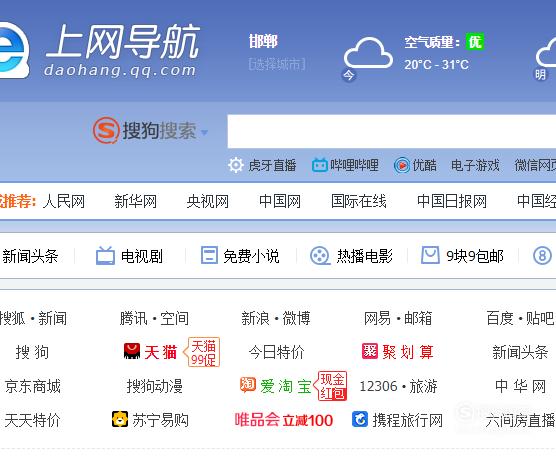Screen dimensions: 556x459
Task: Open the 中国网 link
Action: pyautogui.click(x=280, y=201)
